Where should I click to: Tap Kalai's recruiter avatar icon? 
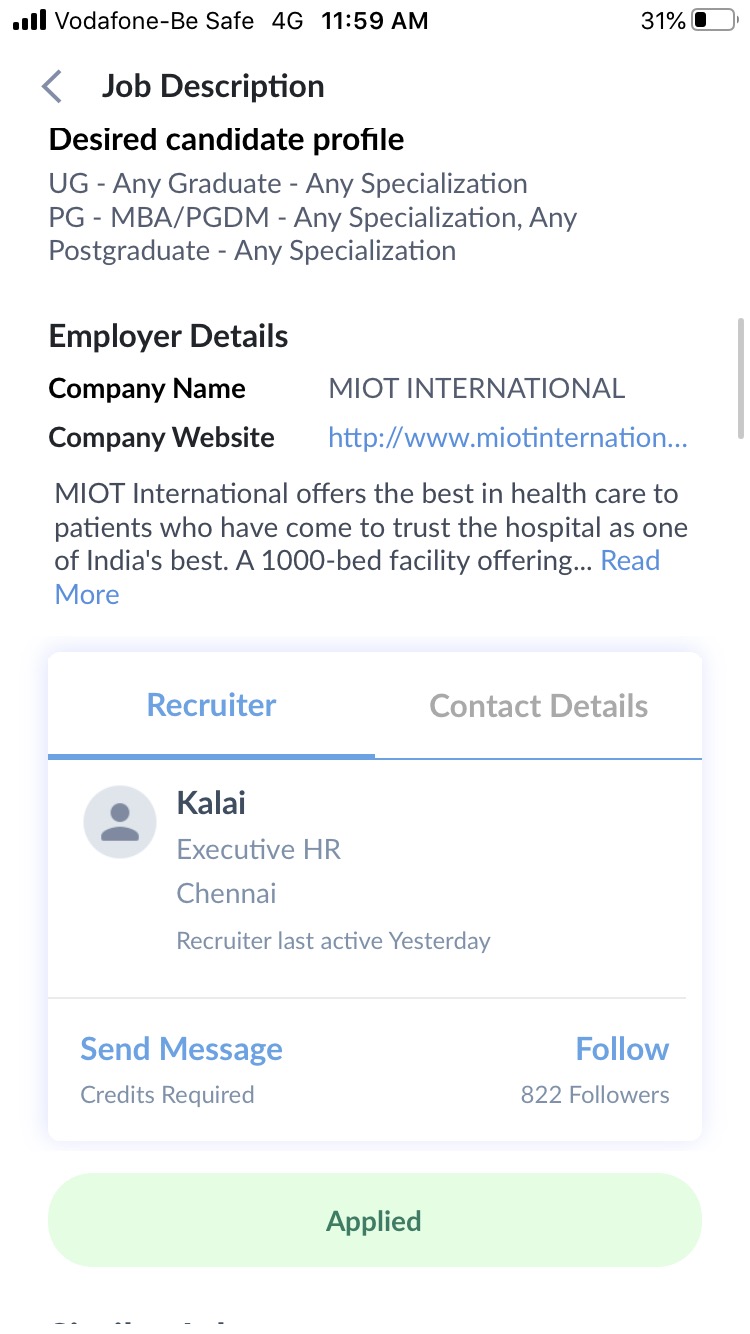pyautogui.click(x=120, y=822)
